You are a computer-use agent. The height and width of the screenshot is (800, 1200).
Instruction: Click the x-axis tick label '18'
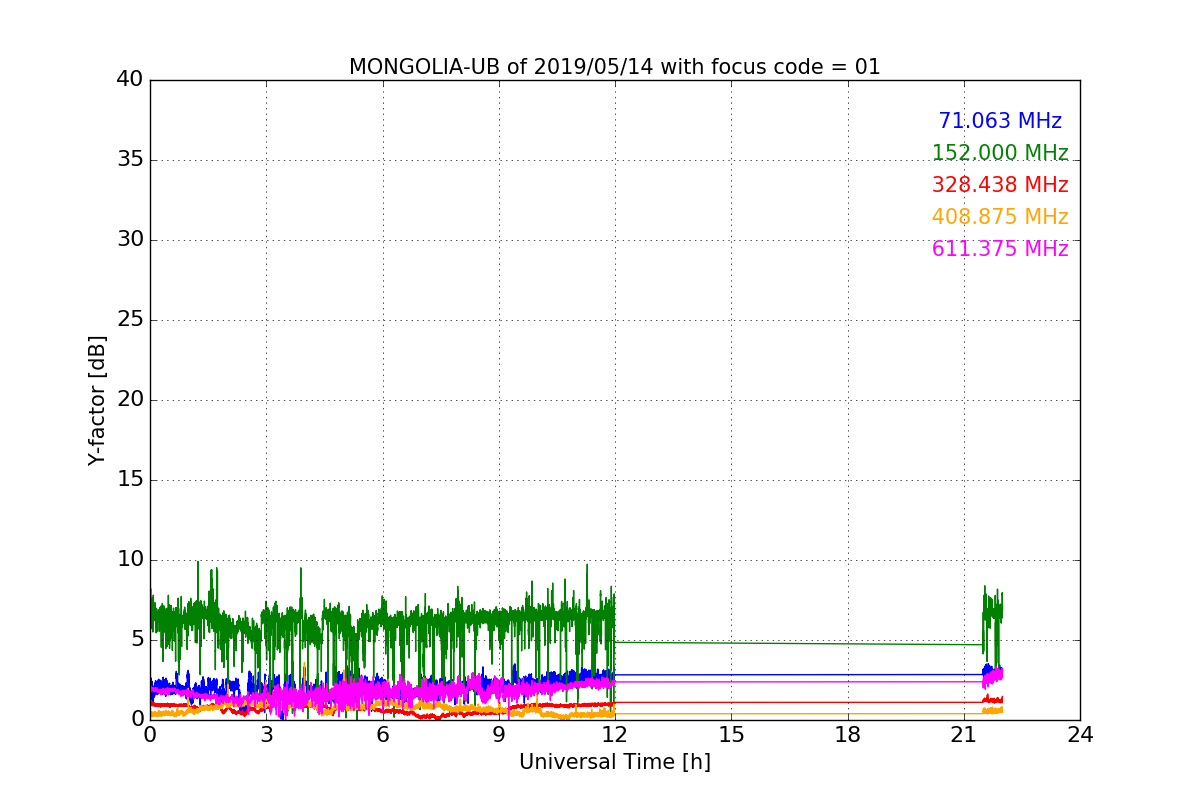[x=848, y=735]
